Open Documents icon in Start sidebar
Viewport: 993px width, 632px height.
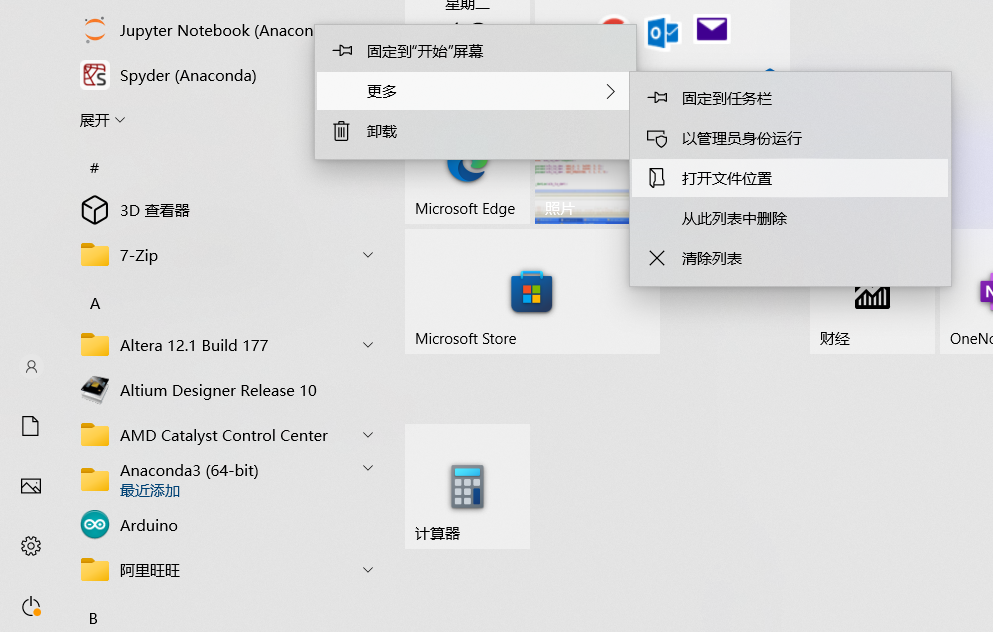tap(30, 426)
